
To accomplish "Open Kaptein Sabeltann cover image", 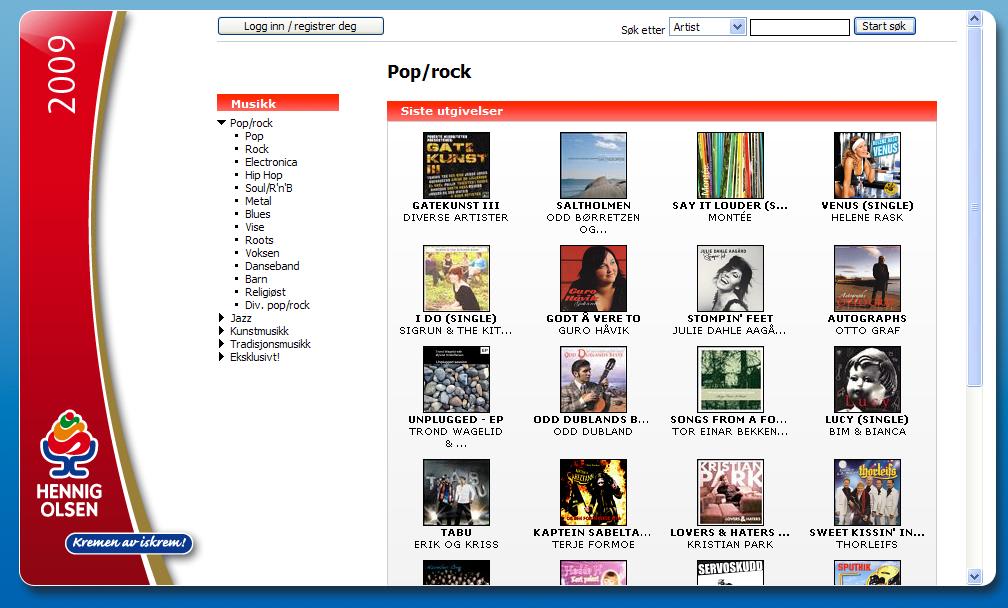I will coord(593,492).
